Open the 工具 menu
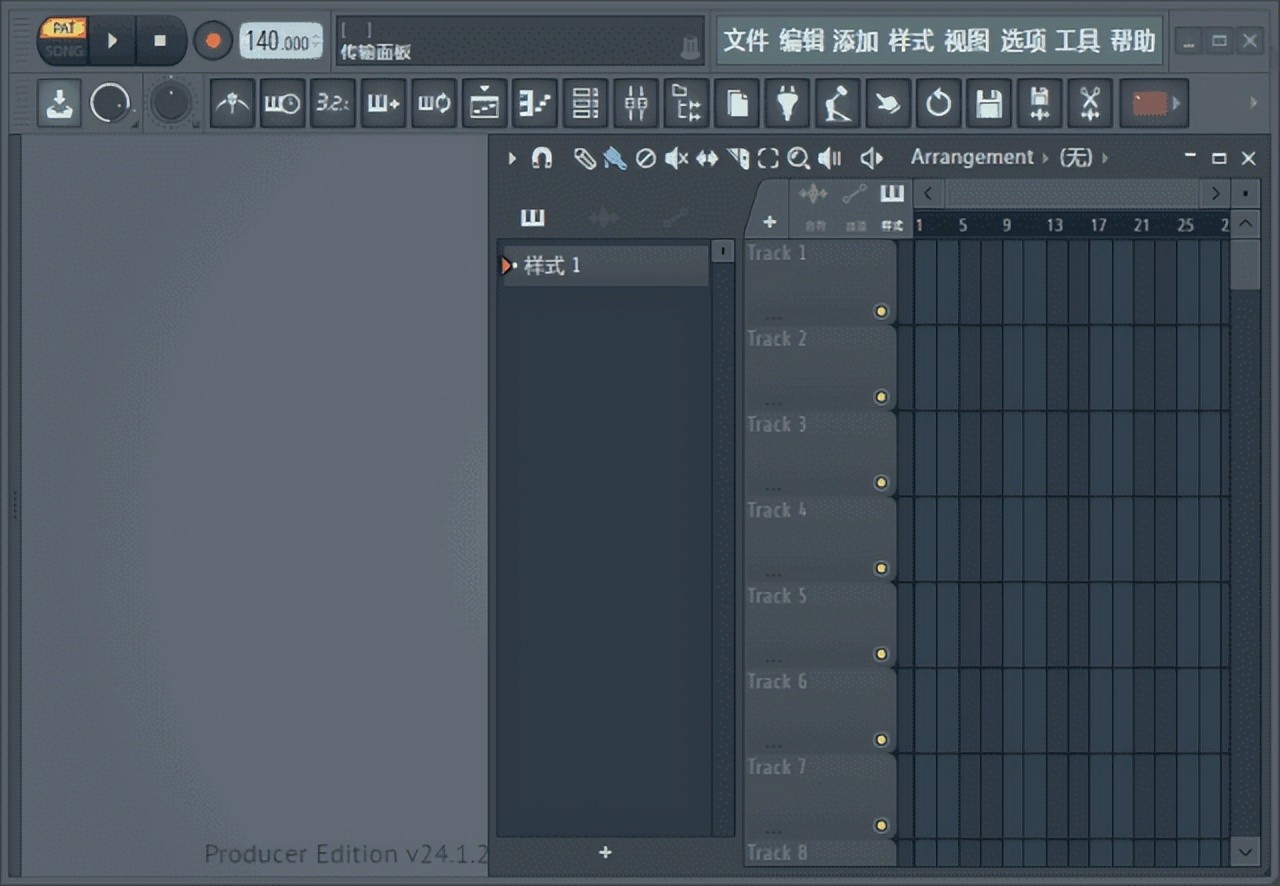1280x886 pixels. (1077, 41)
